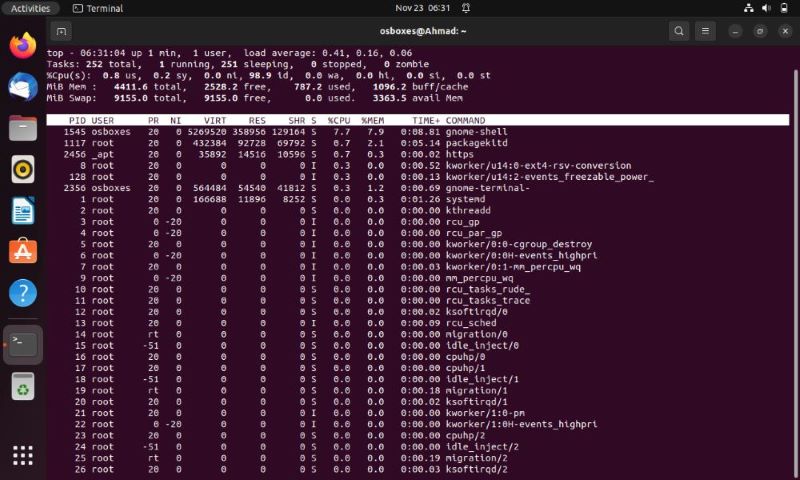Click the COMMAND column header

[x=465, y=120]
